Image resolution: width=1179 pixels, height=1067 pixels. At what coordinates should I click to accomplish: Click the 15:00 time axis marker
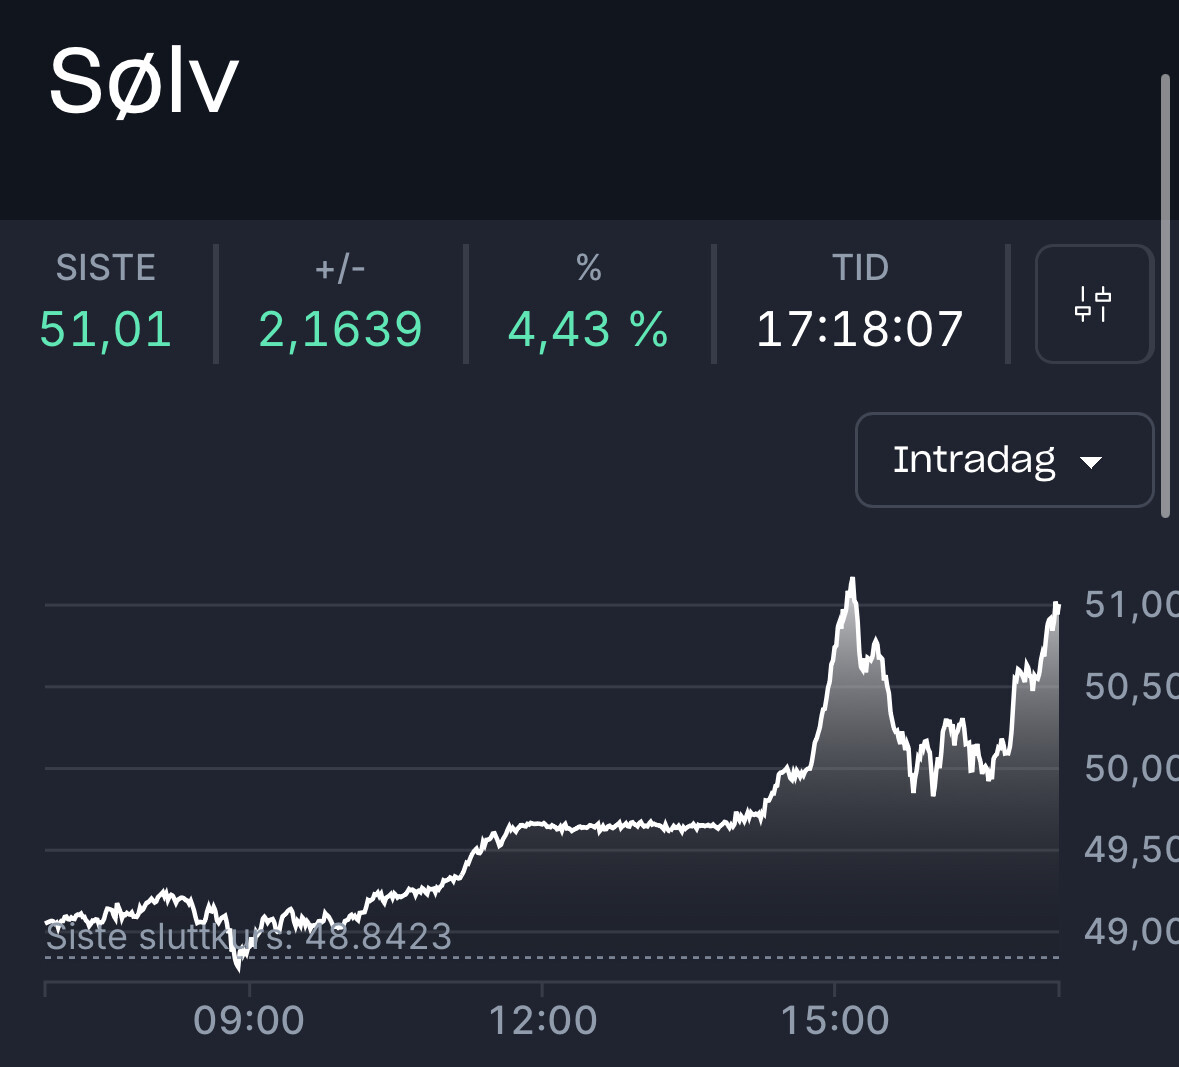tap(835, 1021)
